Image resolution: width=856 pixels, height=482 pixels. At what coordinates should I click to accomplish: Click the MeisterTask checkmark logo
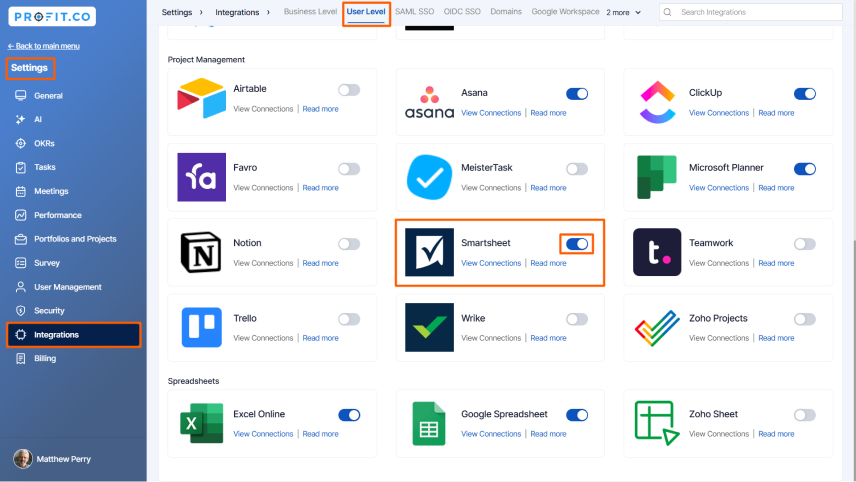[429, 177]
